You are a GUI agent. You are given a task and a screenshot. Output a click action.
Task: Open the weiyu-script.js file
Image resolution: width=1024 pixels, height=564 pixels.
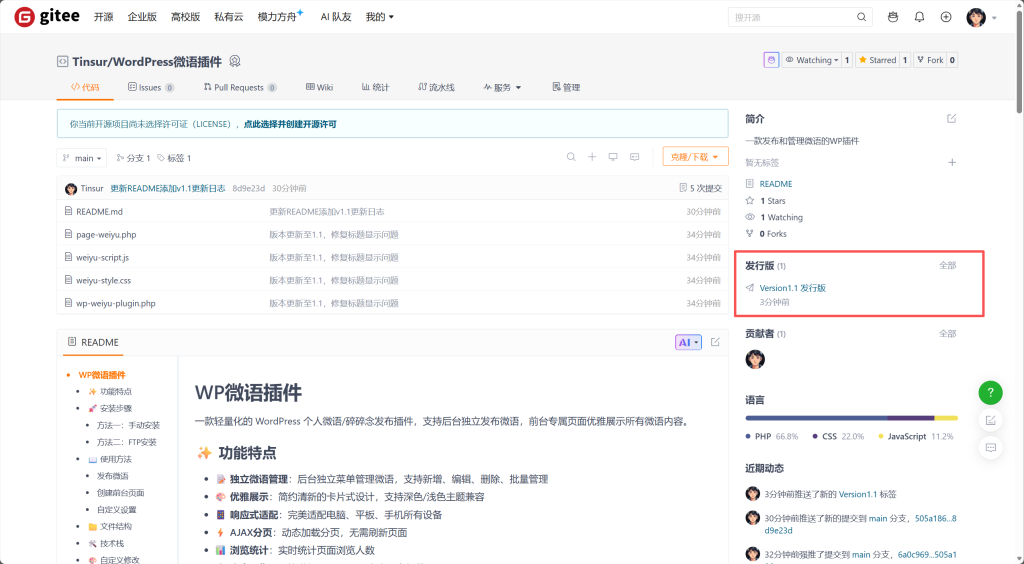pyautogui.click(x=103, y=257)
